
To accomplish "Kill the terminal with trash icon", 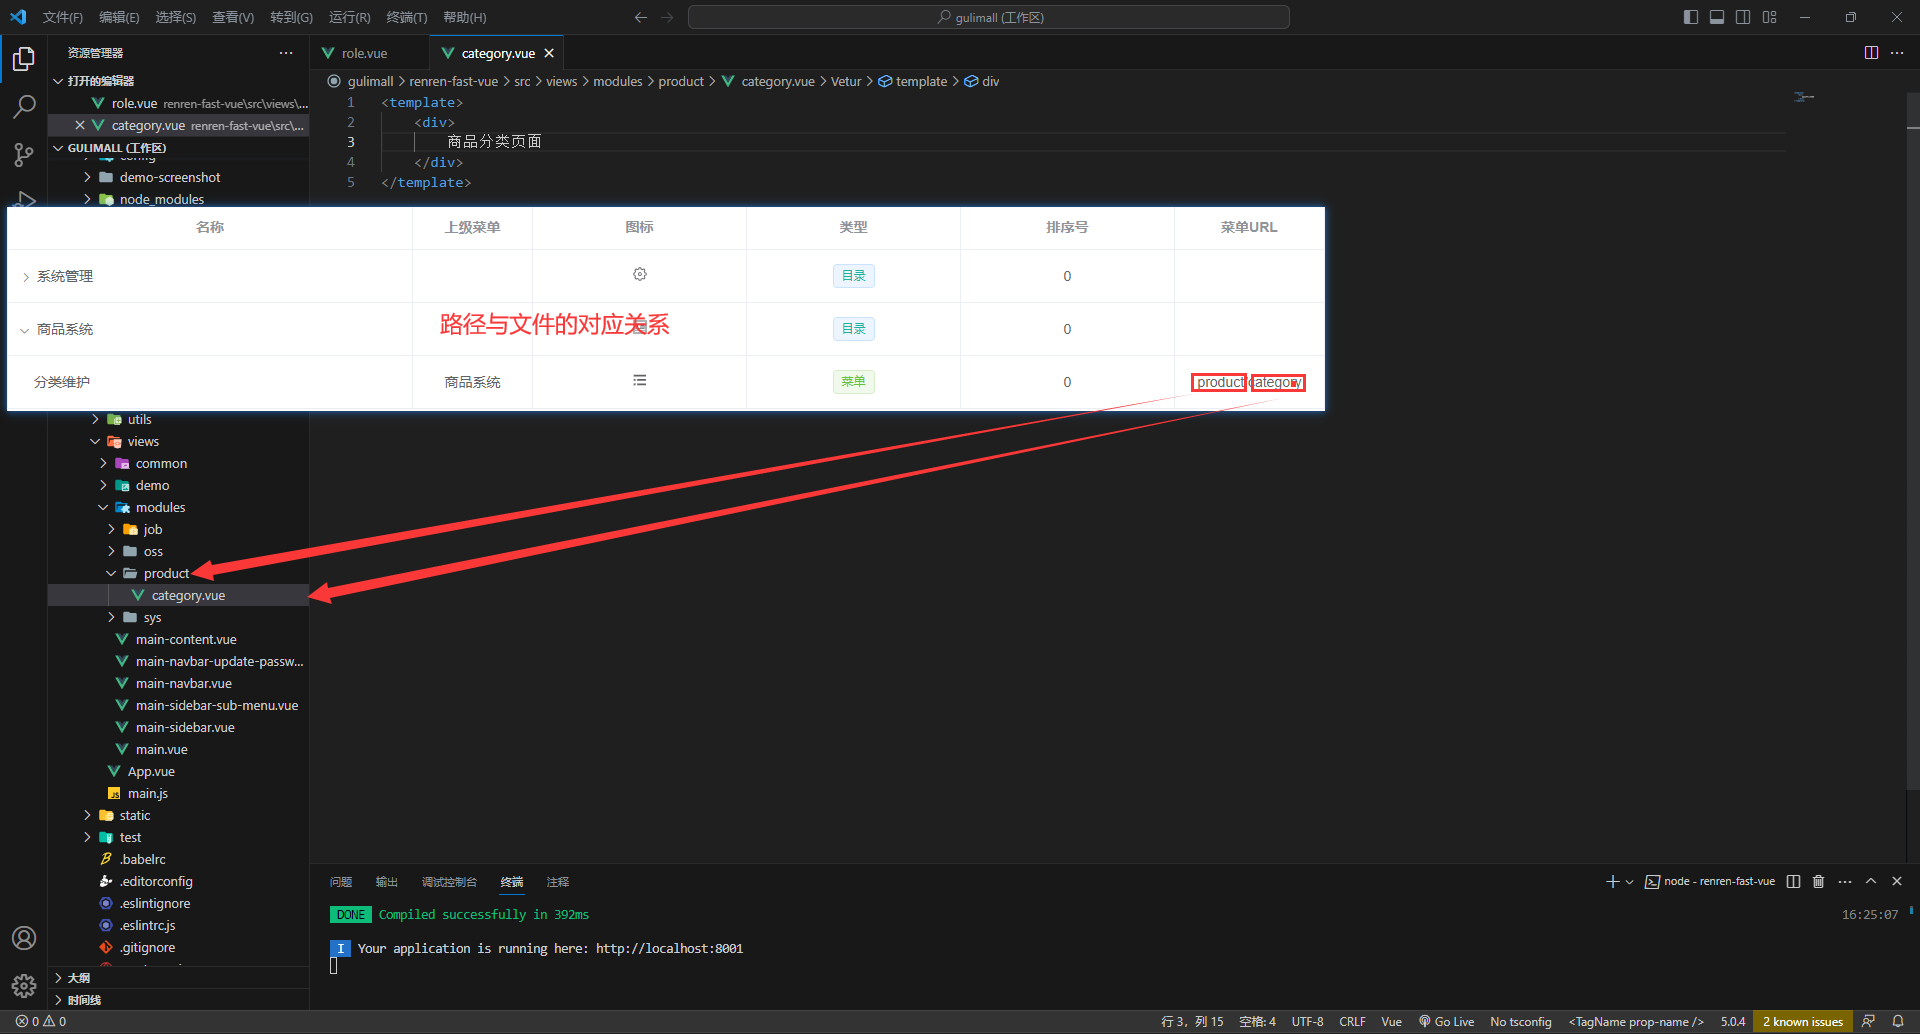I will point(1818,882).
